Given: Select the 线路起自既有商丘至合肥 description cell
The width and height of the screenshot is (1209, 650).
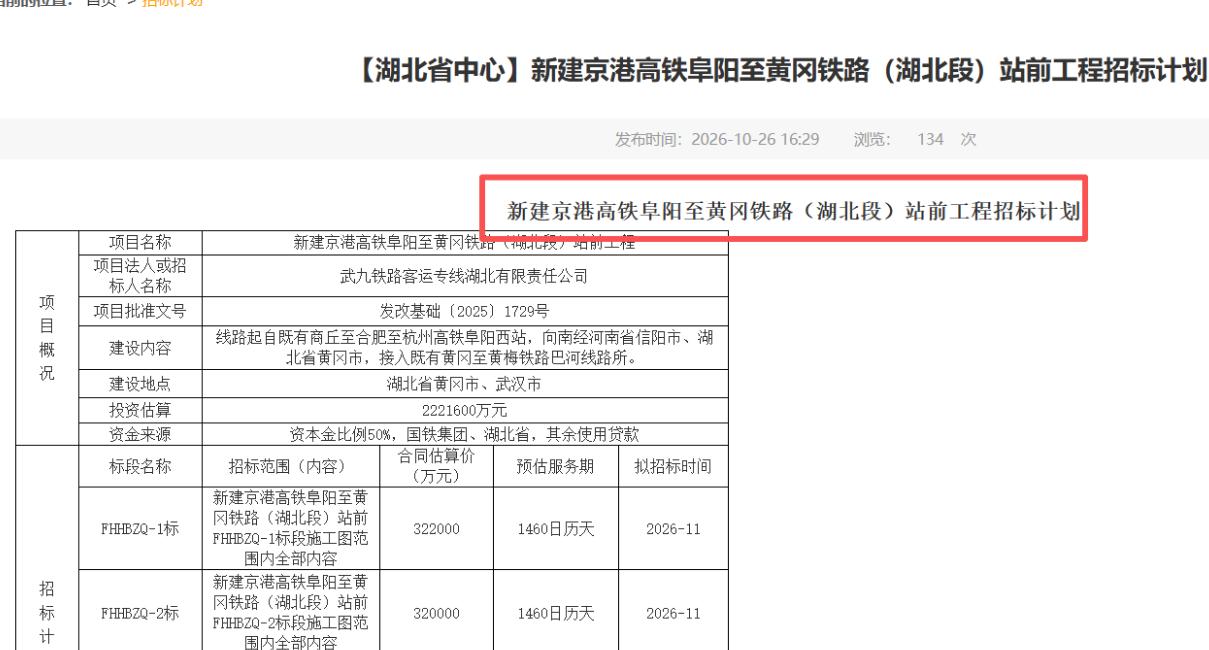Looking at the screenshot, I should [x=465, y=348].
